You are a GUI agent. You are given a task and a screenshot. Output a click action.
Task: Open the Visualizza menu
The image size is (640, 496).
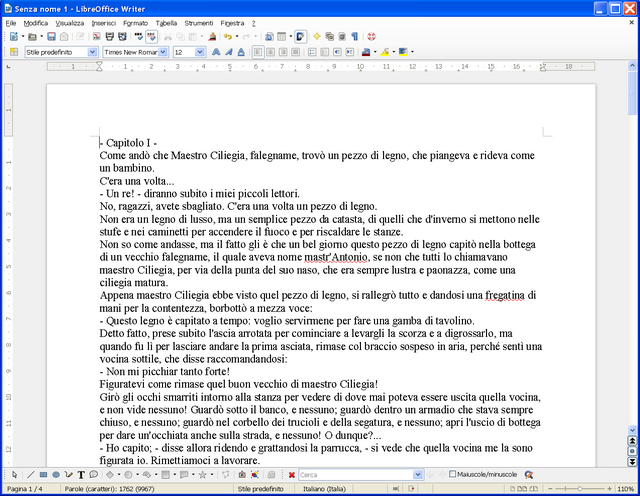click(70, 23)
